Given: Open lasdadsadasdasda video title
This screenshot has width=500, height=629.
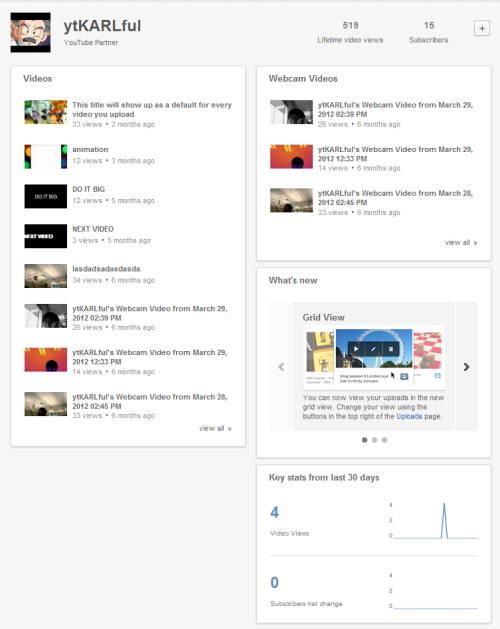Looking at the screenshot, I should pyautogui.click(x=106, y=269).
